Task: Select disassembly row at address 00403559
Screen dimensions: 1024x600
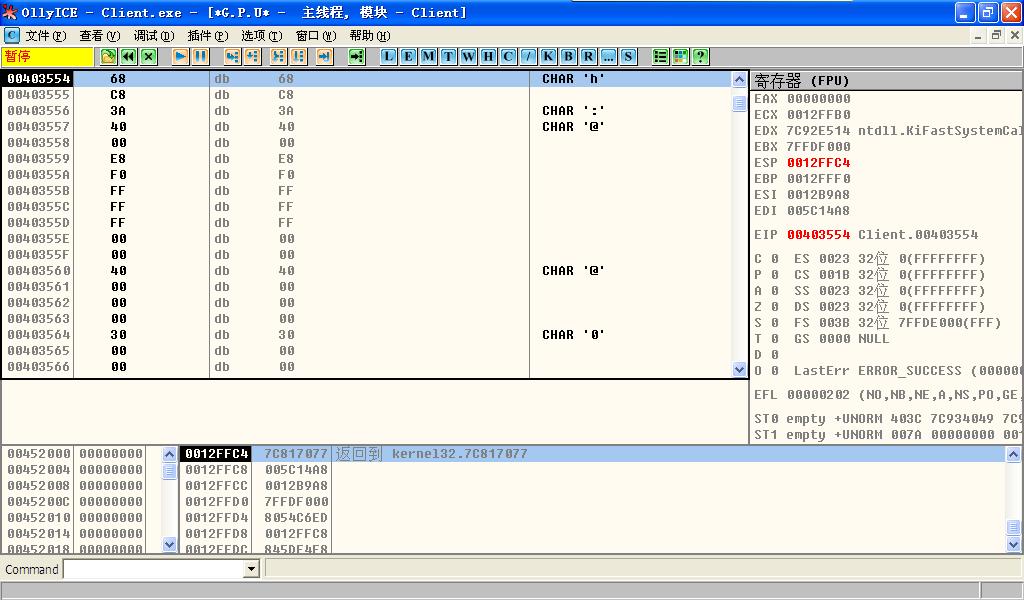Action: 366,159
